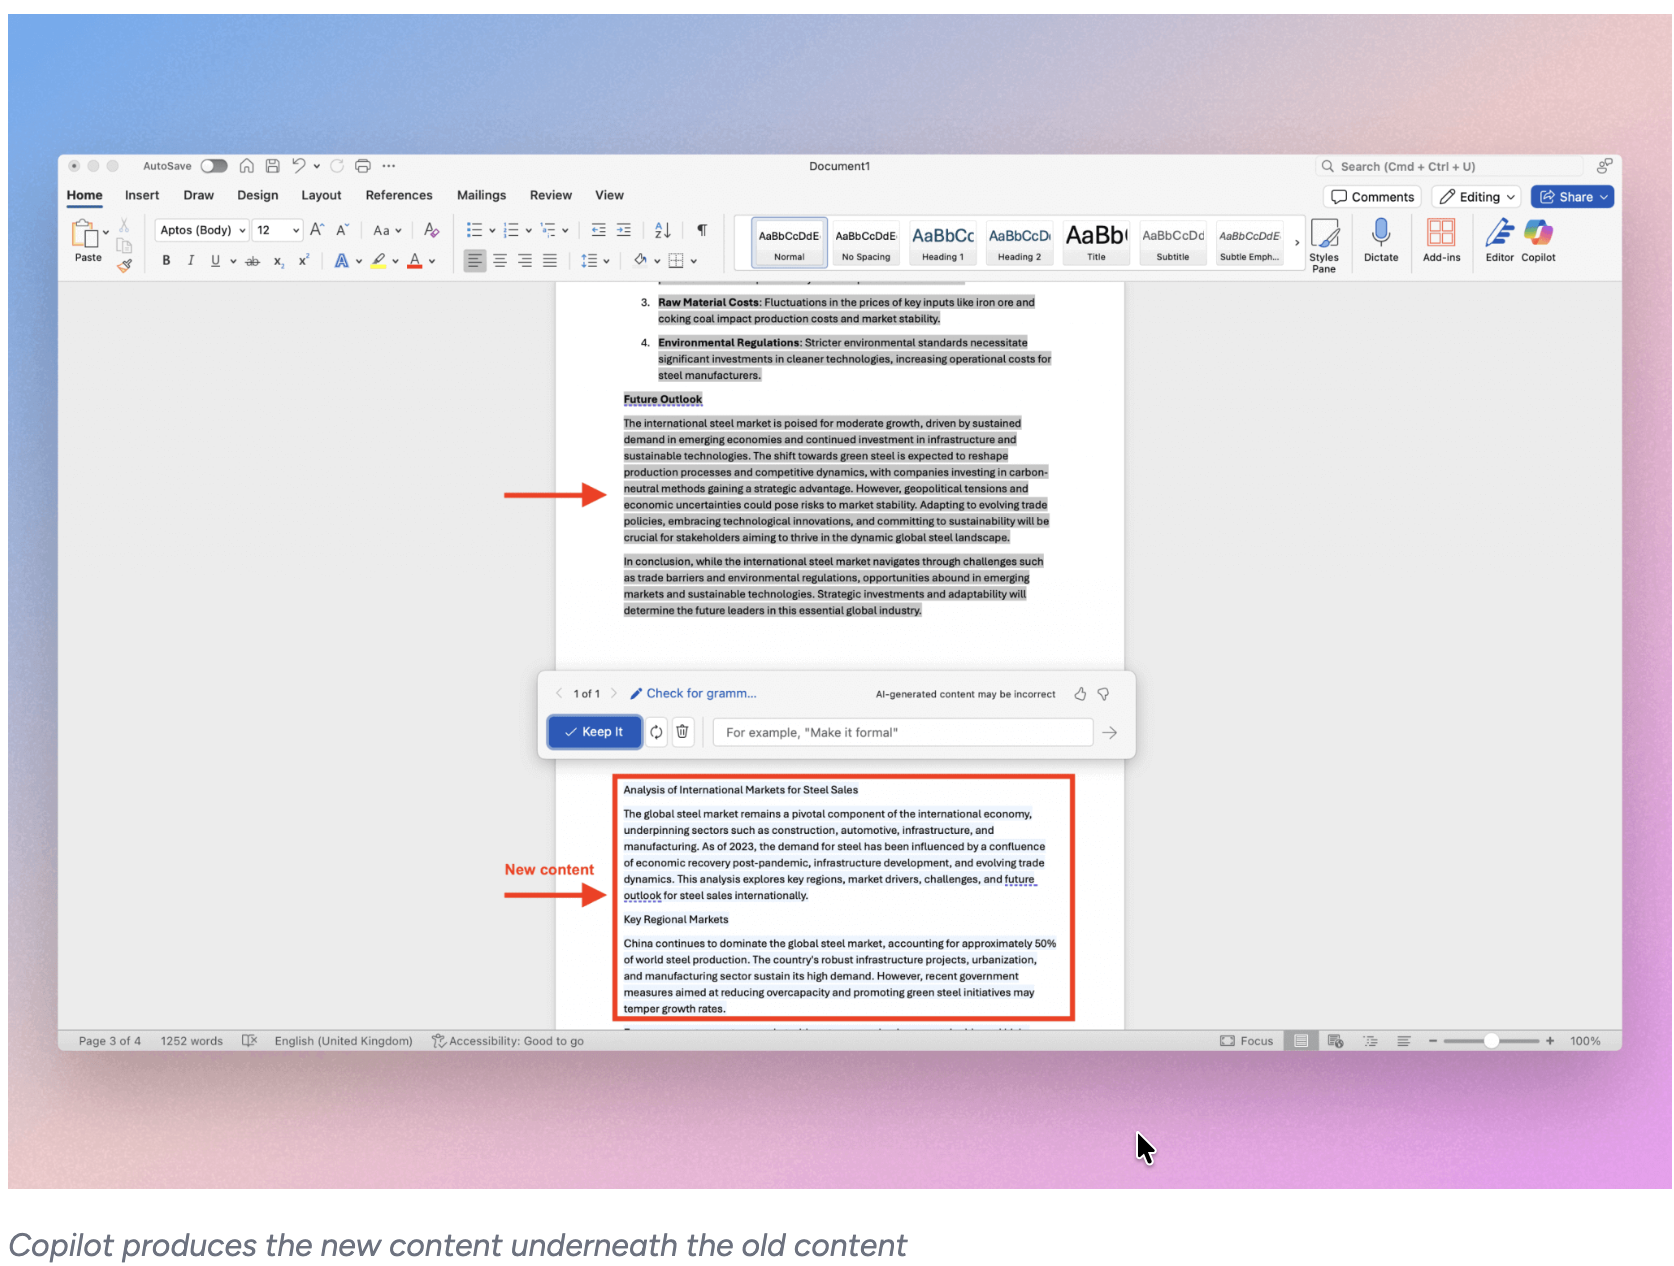This screenshot has height=1266, width=1674.
Task: Open the Add-ins gallery
Action: point(1442,240)
